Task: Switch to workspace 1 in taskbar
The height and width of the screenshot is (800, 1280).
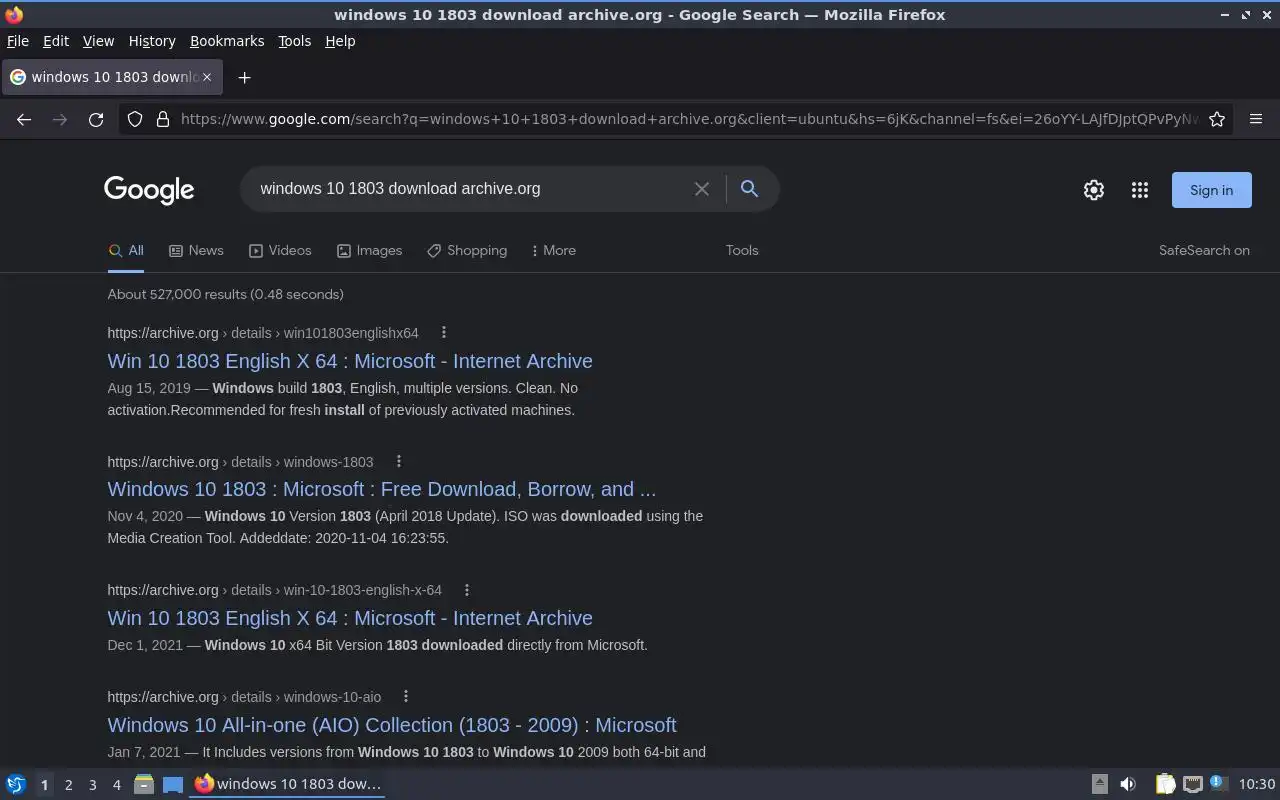Action: pyautogui.click(x=44, y=785)
